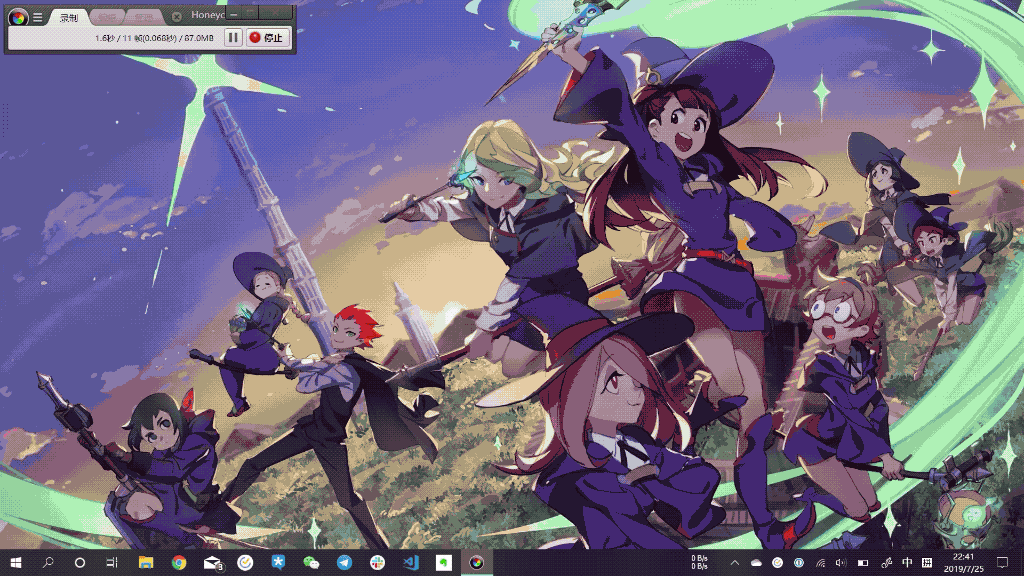
Task: Click the 停止 stop button
Action: [x=267, y=38]
